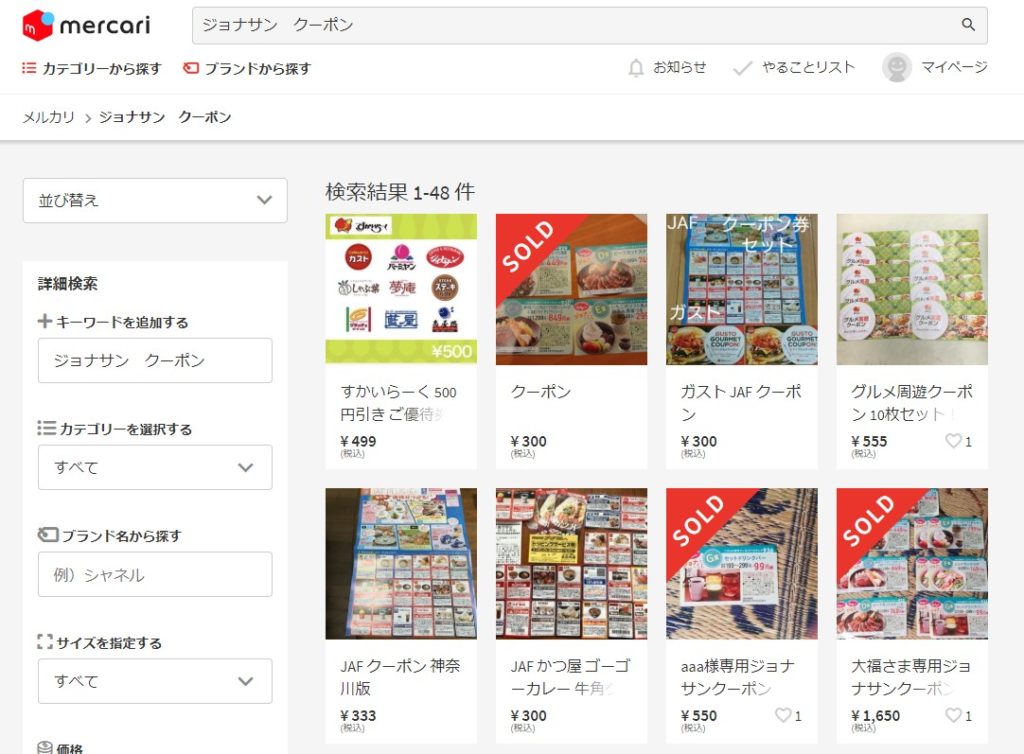
Task: Click the brand name input field
Action: point(155,574)
